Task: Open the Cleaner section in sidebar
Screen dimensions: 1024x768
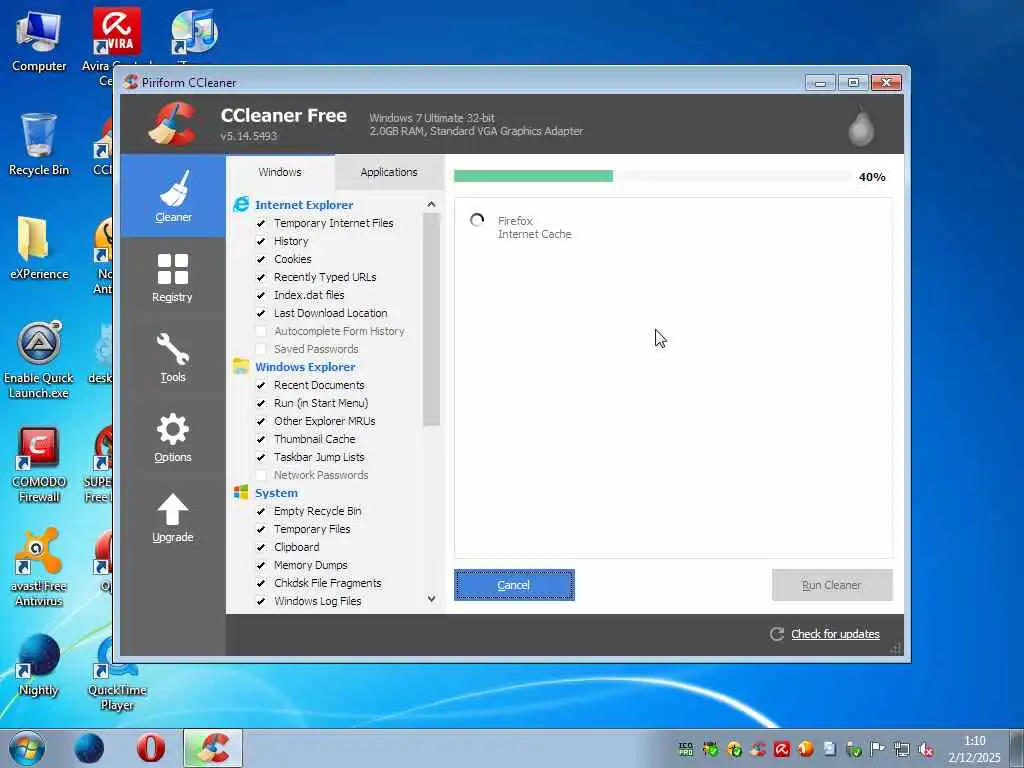Action: coord(173,196)
